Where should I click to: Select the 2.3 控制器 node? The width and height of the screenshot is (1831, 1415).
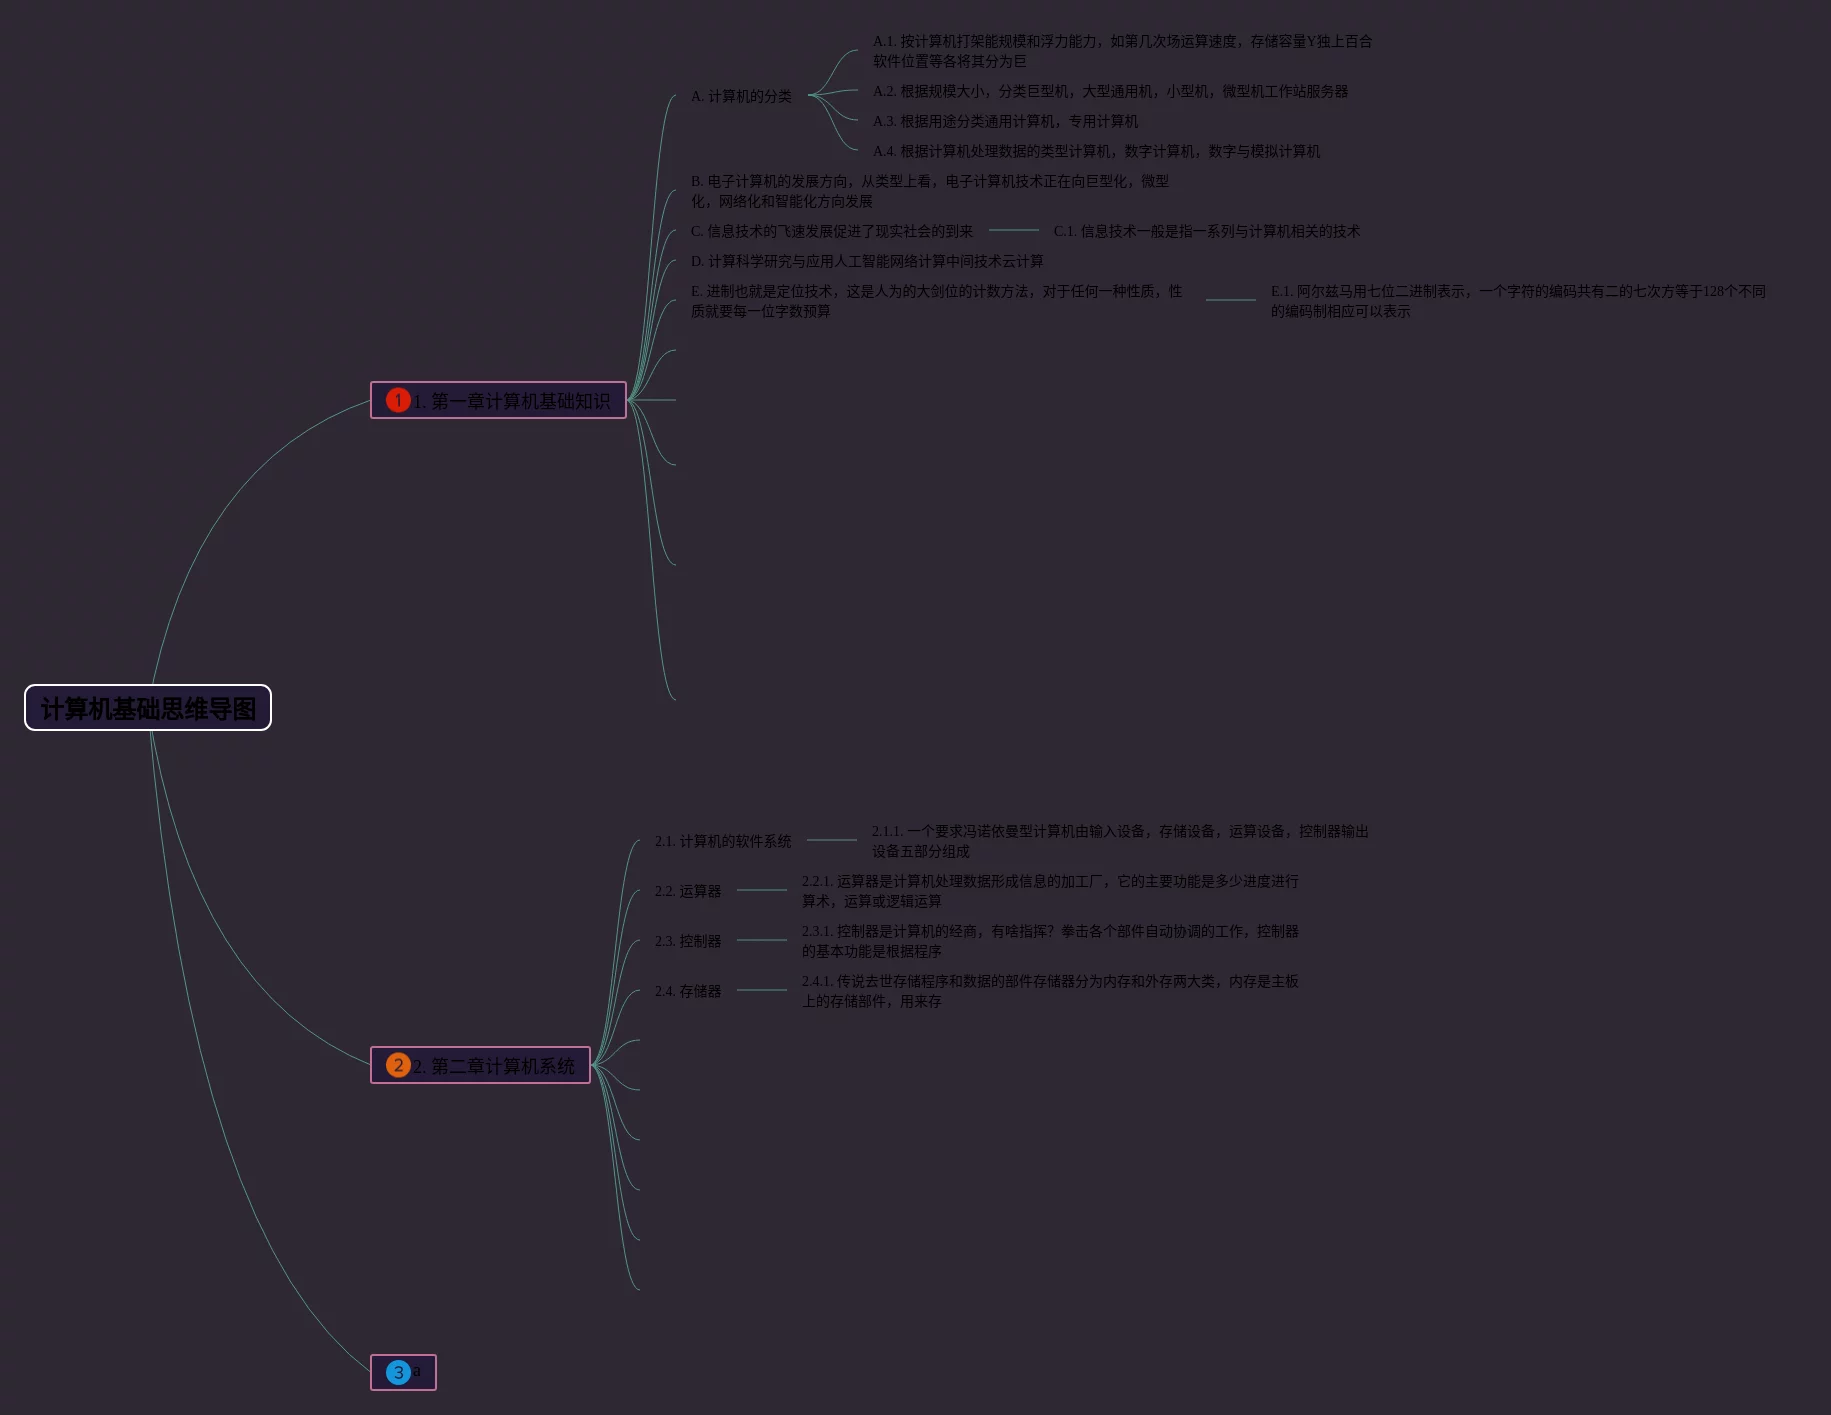[688, 941]
